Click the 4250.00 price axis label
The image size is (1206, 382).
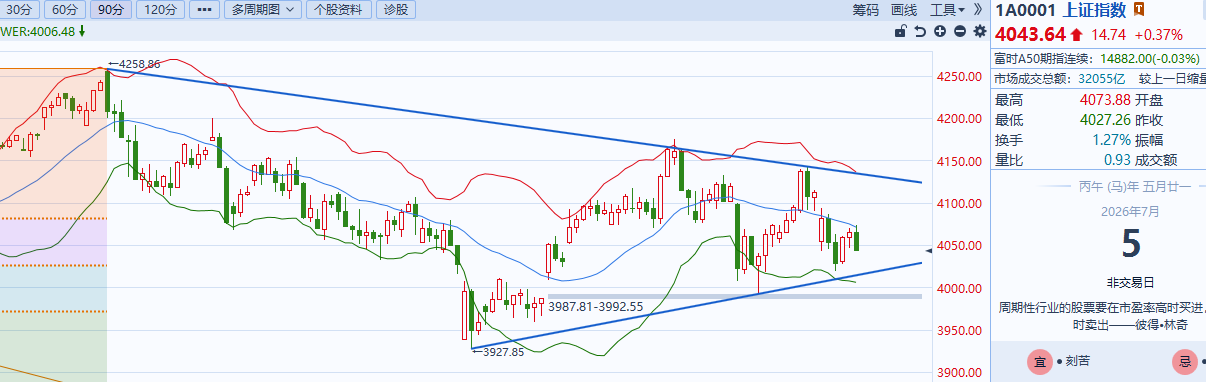coord(960,77)
